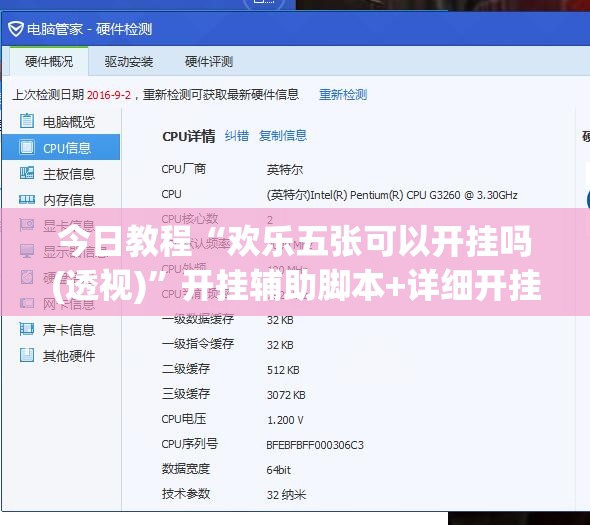
Task: Click the 主板信息 motherboard icon
Action: coord(27,173)
